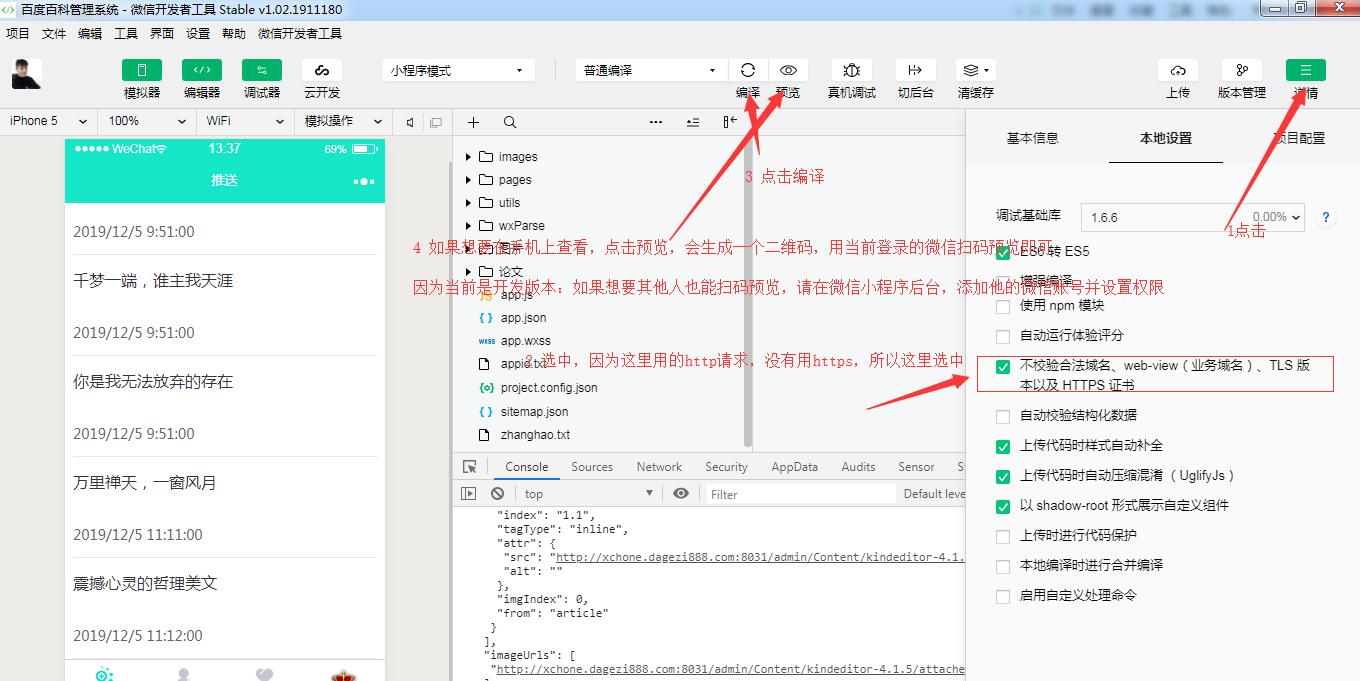Viewport: 1360px width, 681px height.
Task: Toggle the 调试器 debugger panel button
Action: click(x=262, y=70)
